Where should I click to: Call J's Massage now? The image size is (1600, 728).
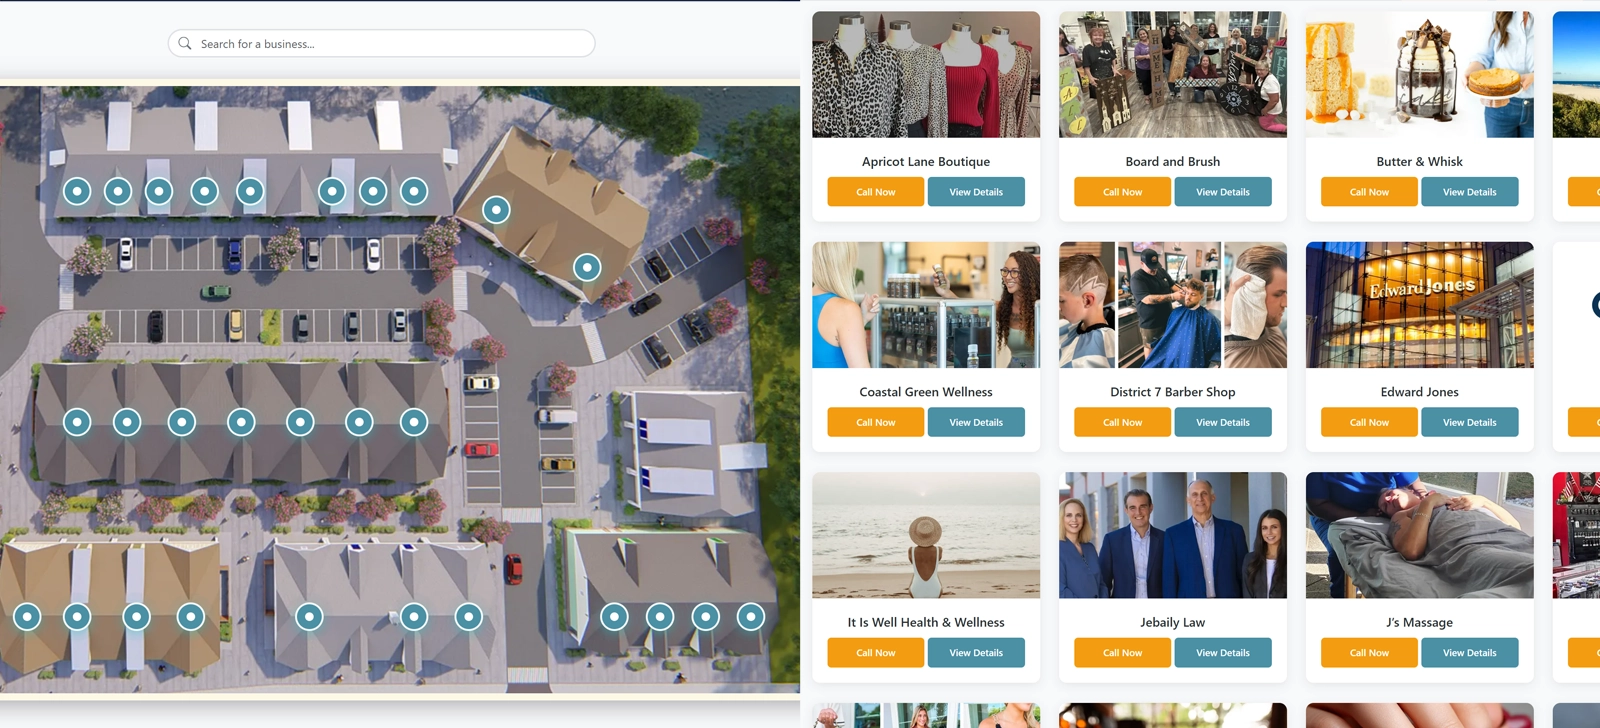click(x=1369, y=653)
